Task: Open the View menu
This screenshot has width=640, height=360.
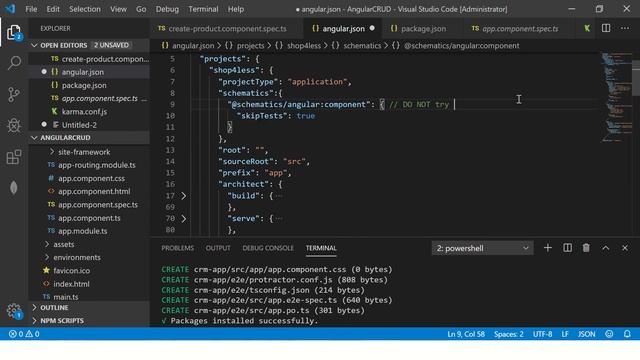Action: point(118,9)
